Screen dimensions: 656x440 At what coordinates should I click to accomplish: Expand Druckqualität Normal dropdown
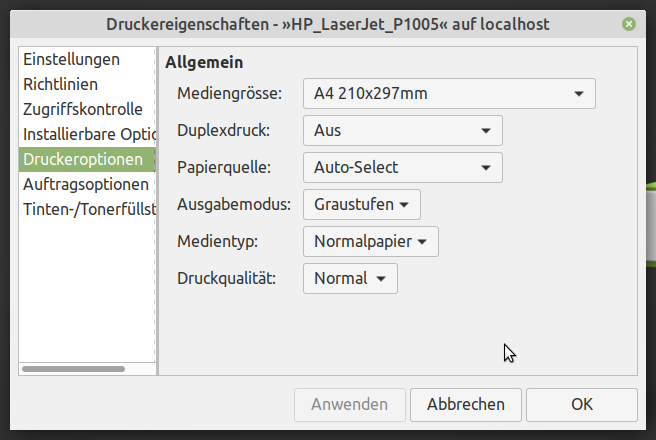click(x=350, y=279)
